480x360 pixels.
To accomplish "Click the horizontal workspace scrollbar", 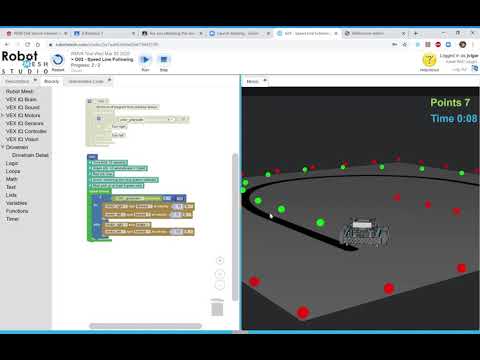I will pos(145,326).
